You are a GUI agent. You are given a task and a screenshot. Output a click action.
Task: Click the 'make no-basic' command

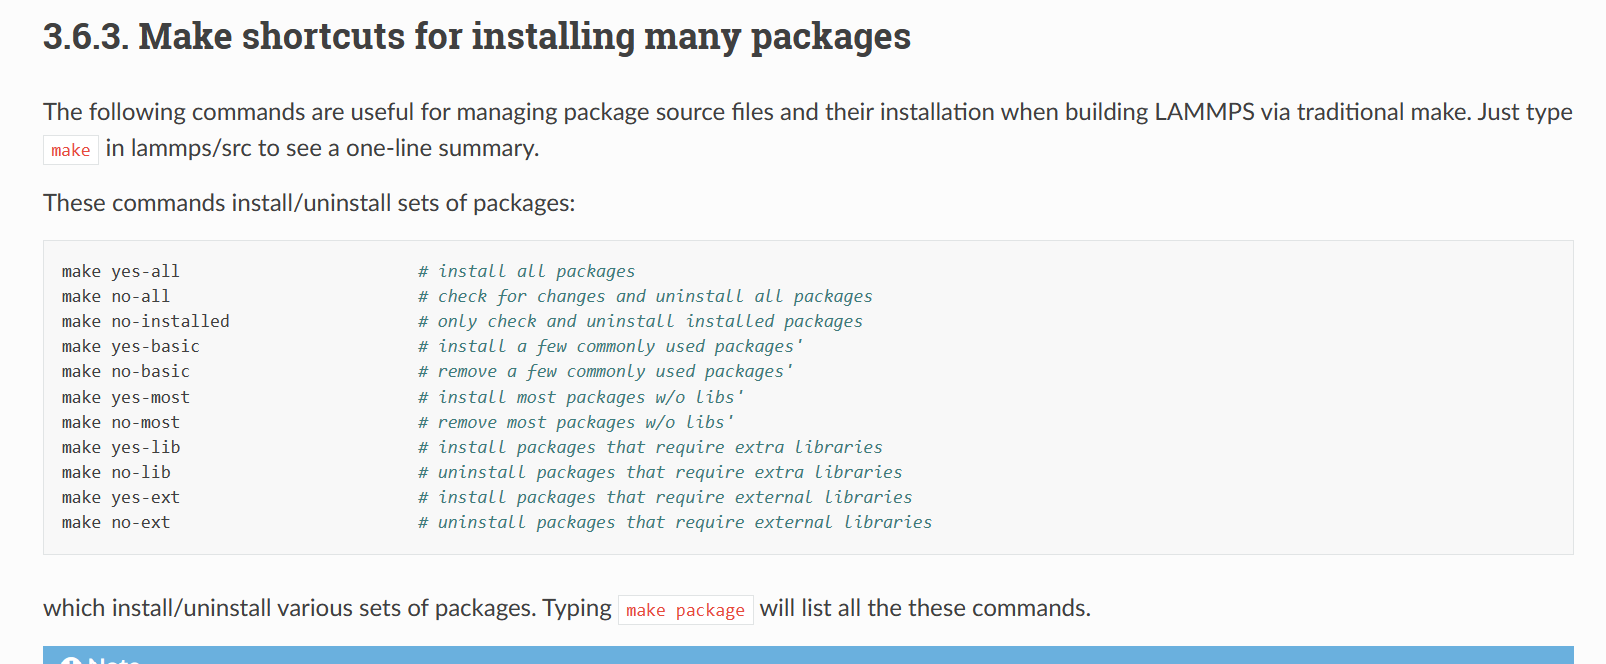(x=126, y=371)
